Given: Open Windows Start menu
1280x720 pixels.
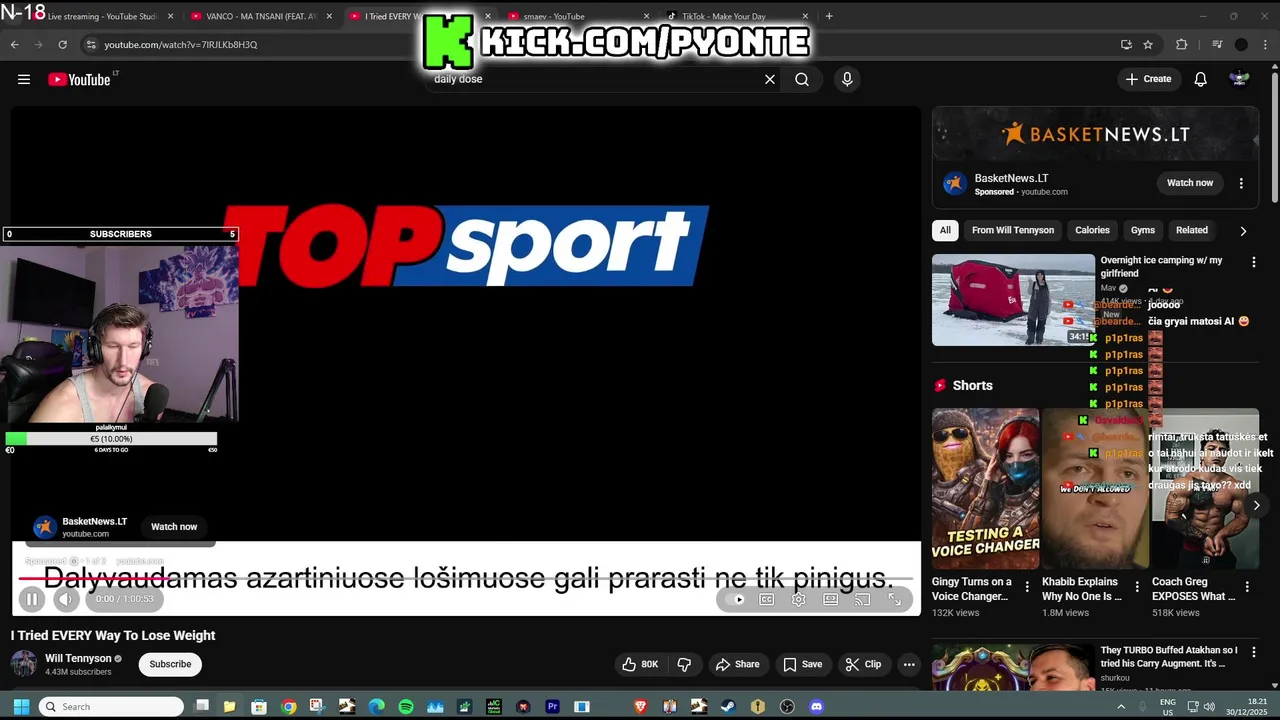Looking at the screenshot, I should coord(21,706).
